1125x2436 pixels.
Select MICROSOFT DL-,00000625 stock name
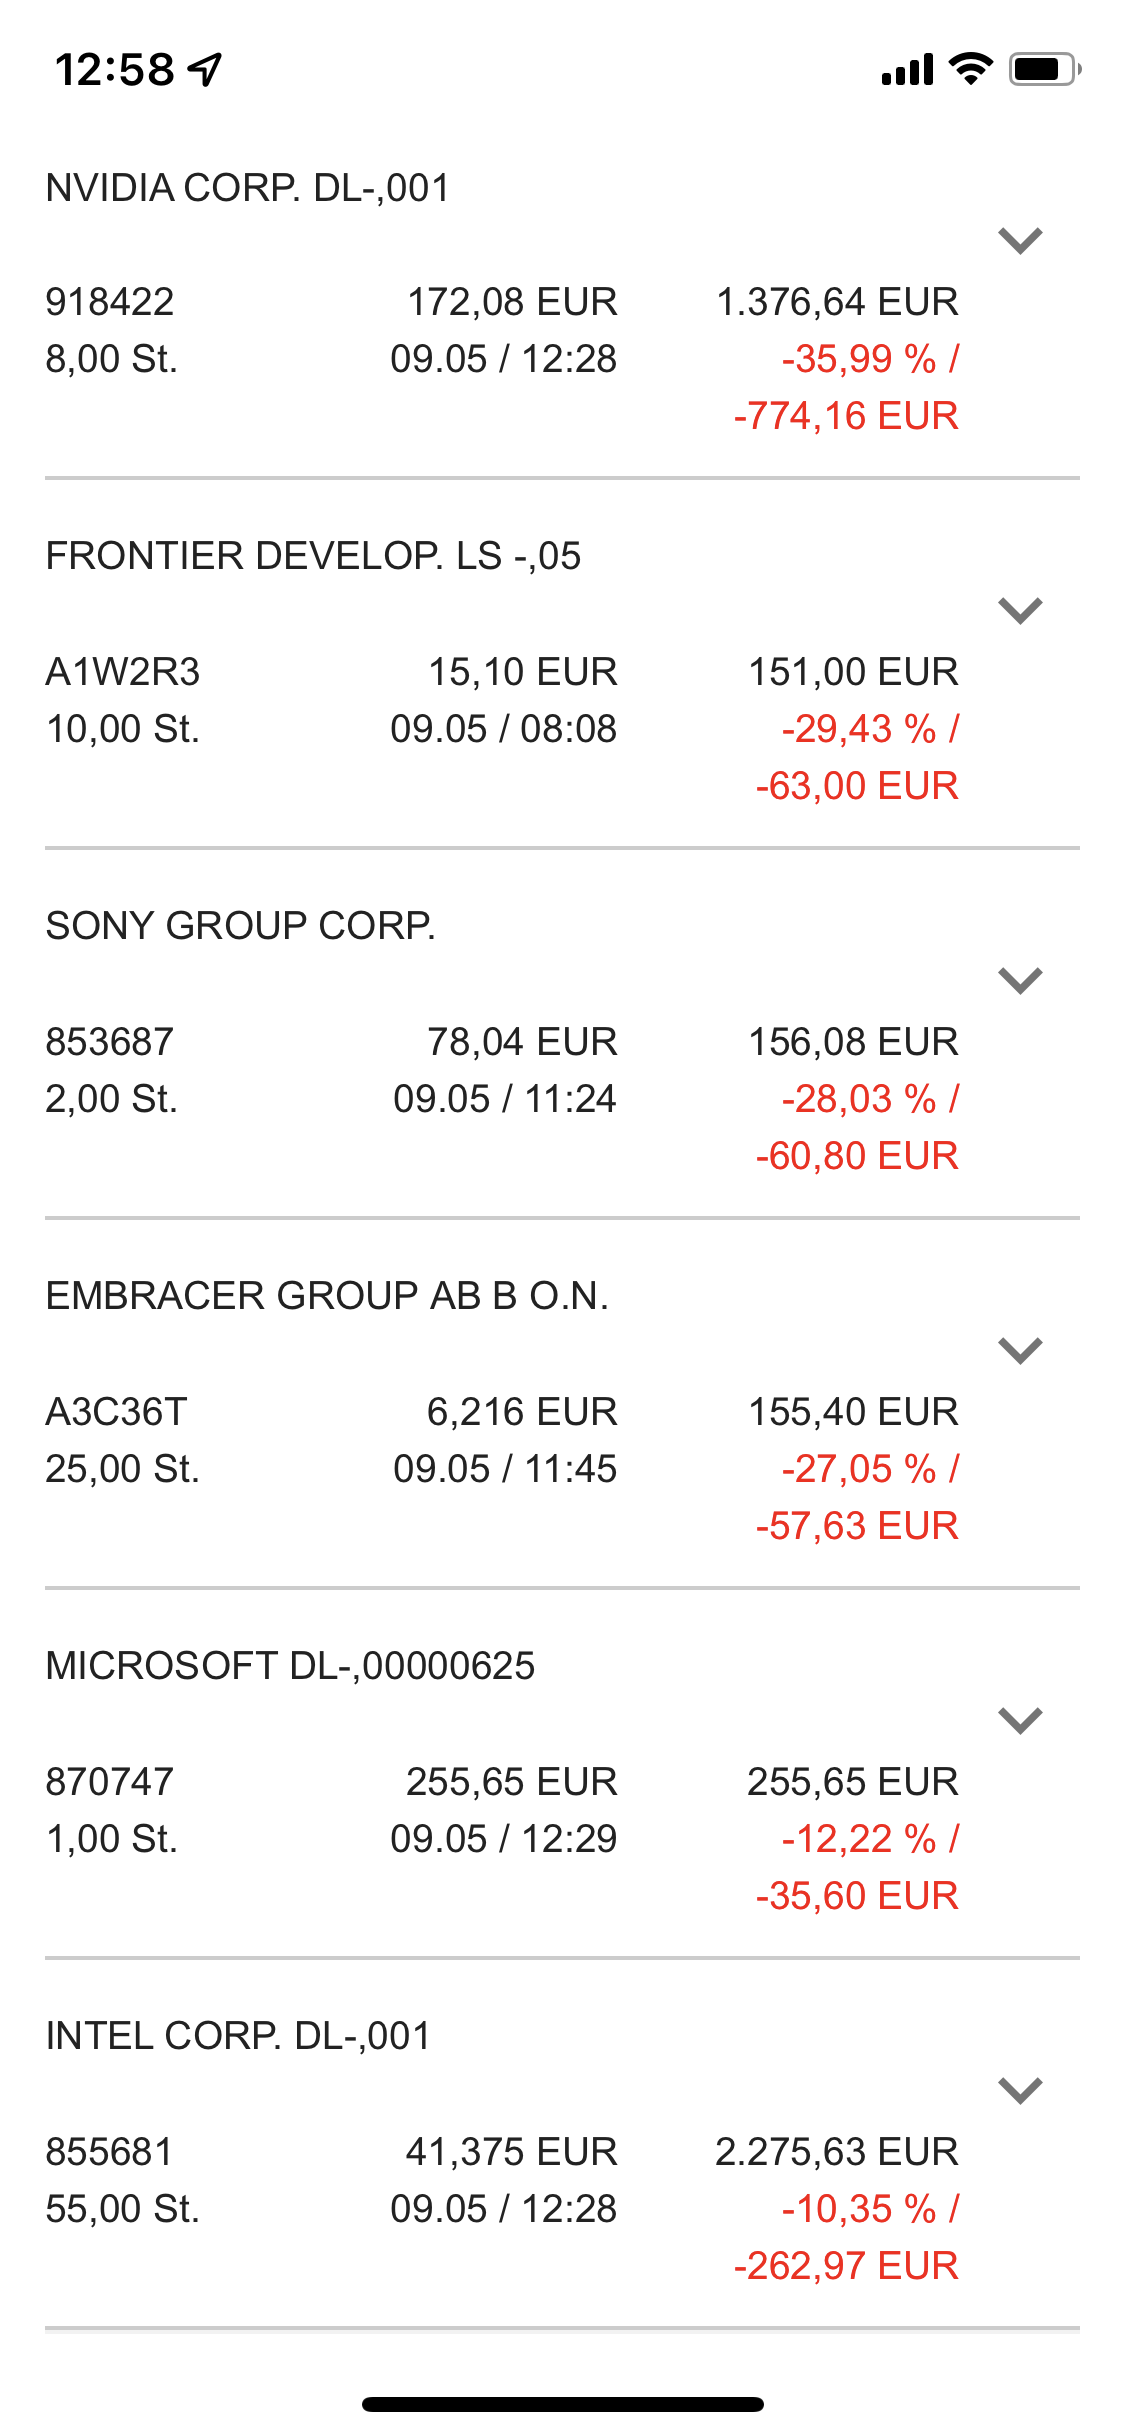tap(290, 1666)
